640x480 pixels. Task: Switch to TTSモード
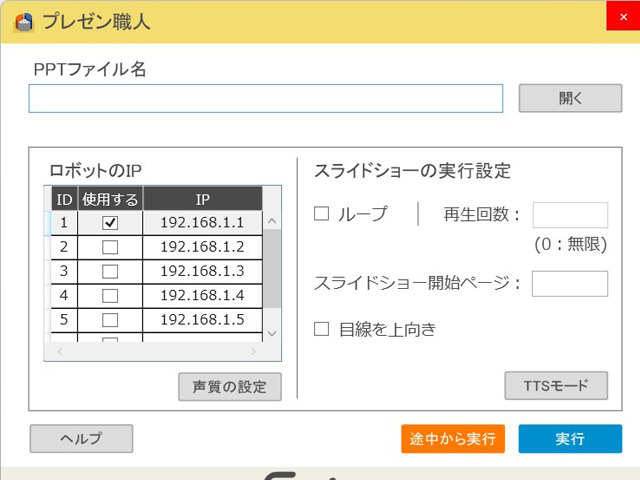pos(556,385)
